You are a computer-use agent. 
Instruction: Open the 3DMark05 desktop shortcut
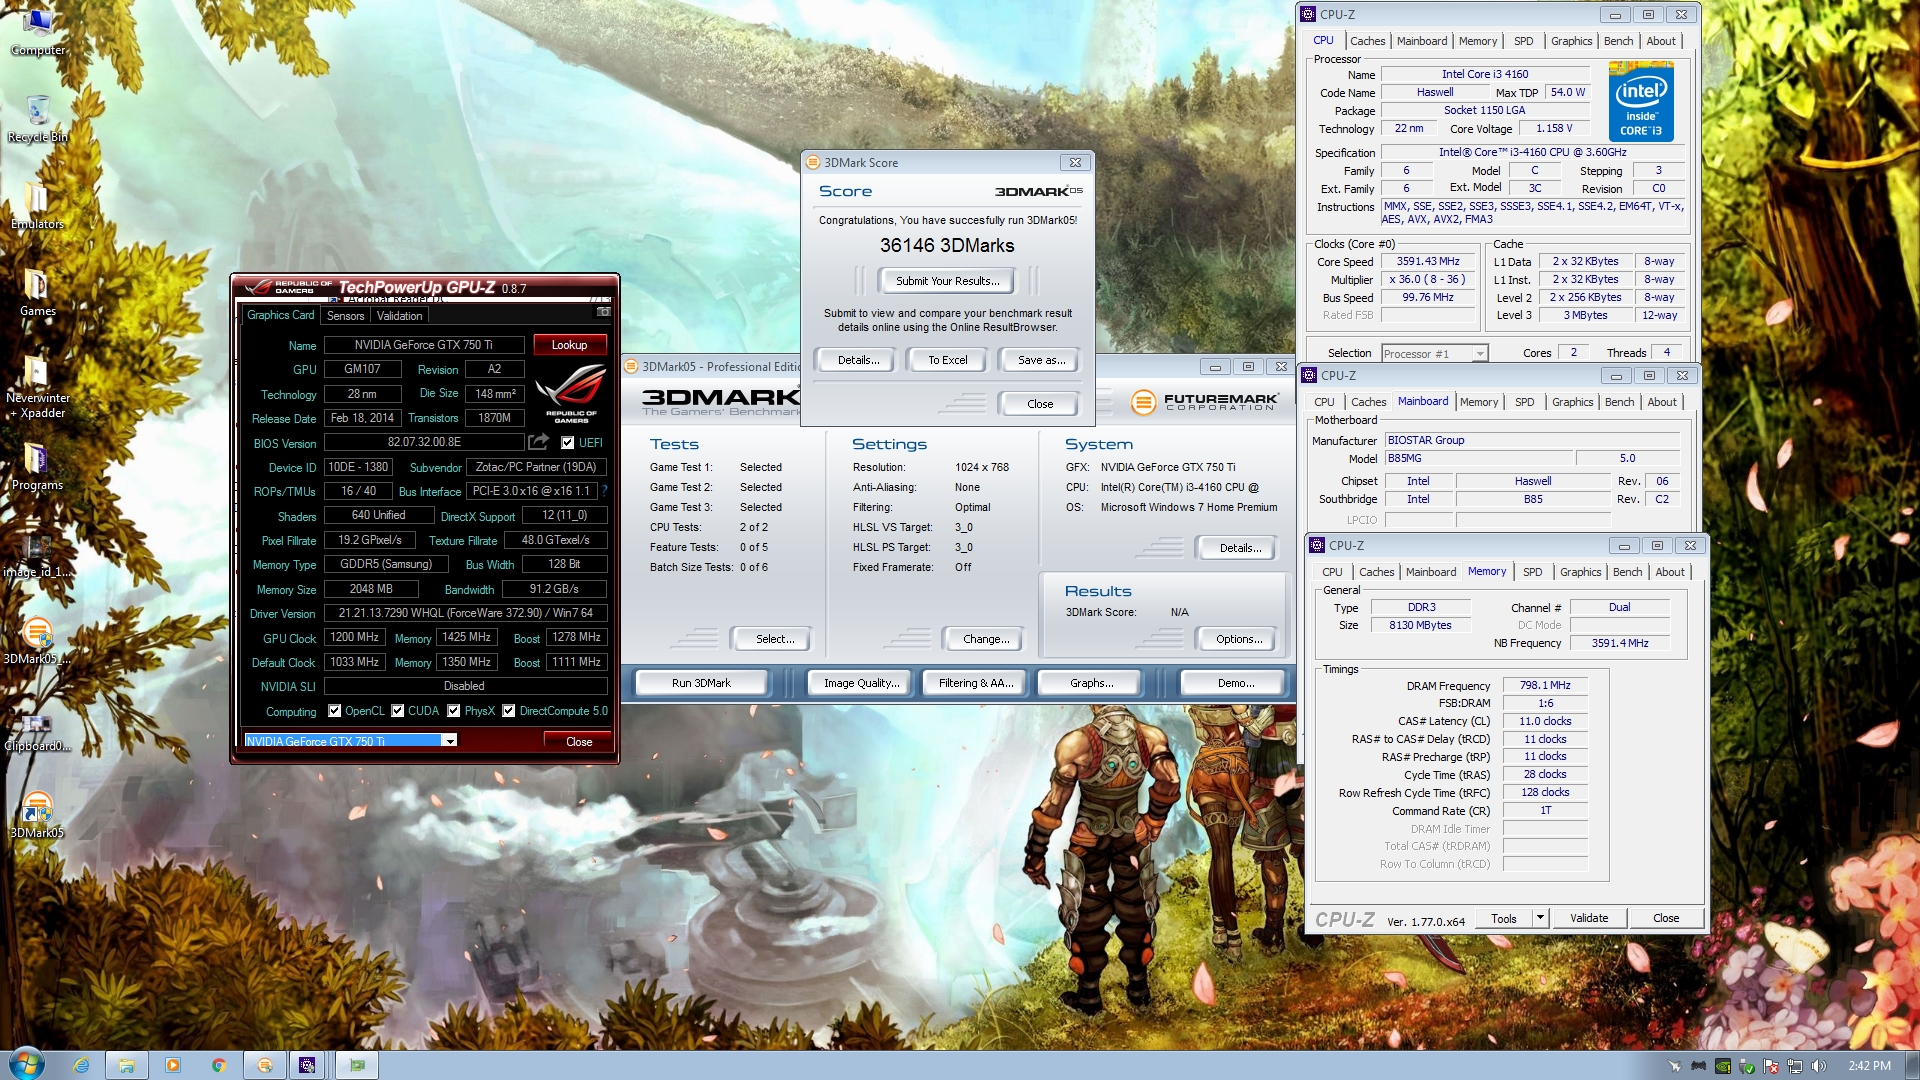click(x=37, y=813)
